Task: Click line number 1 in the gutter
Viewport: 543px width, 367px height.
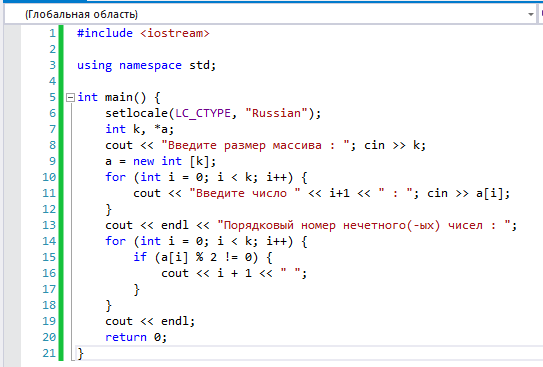Action: coord(52,33)
